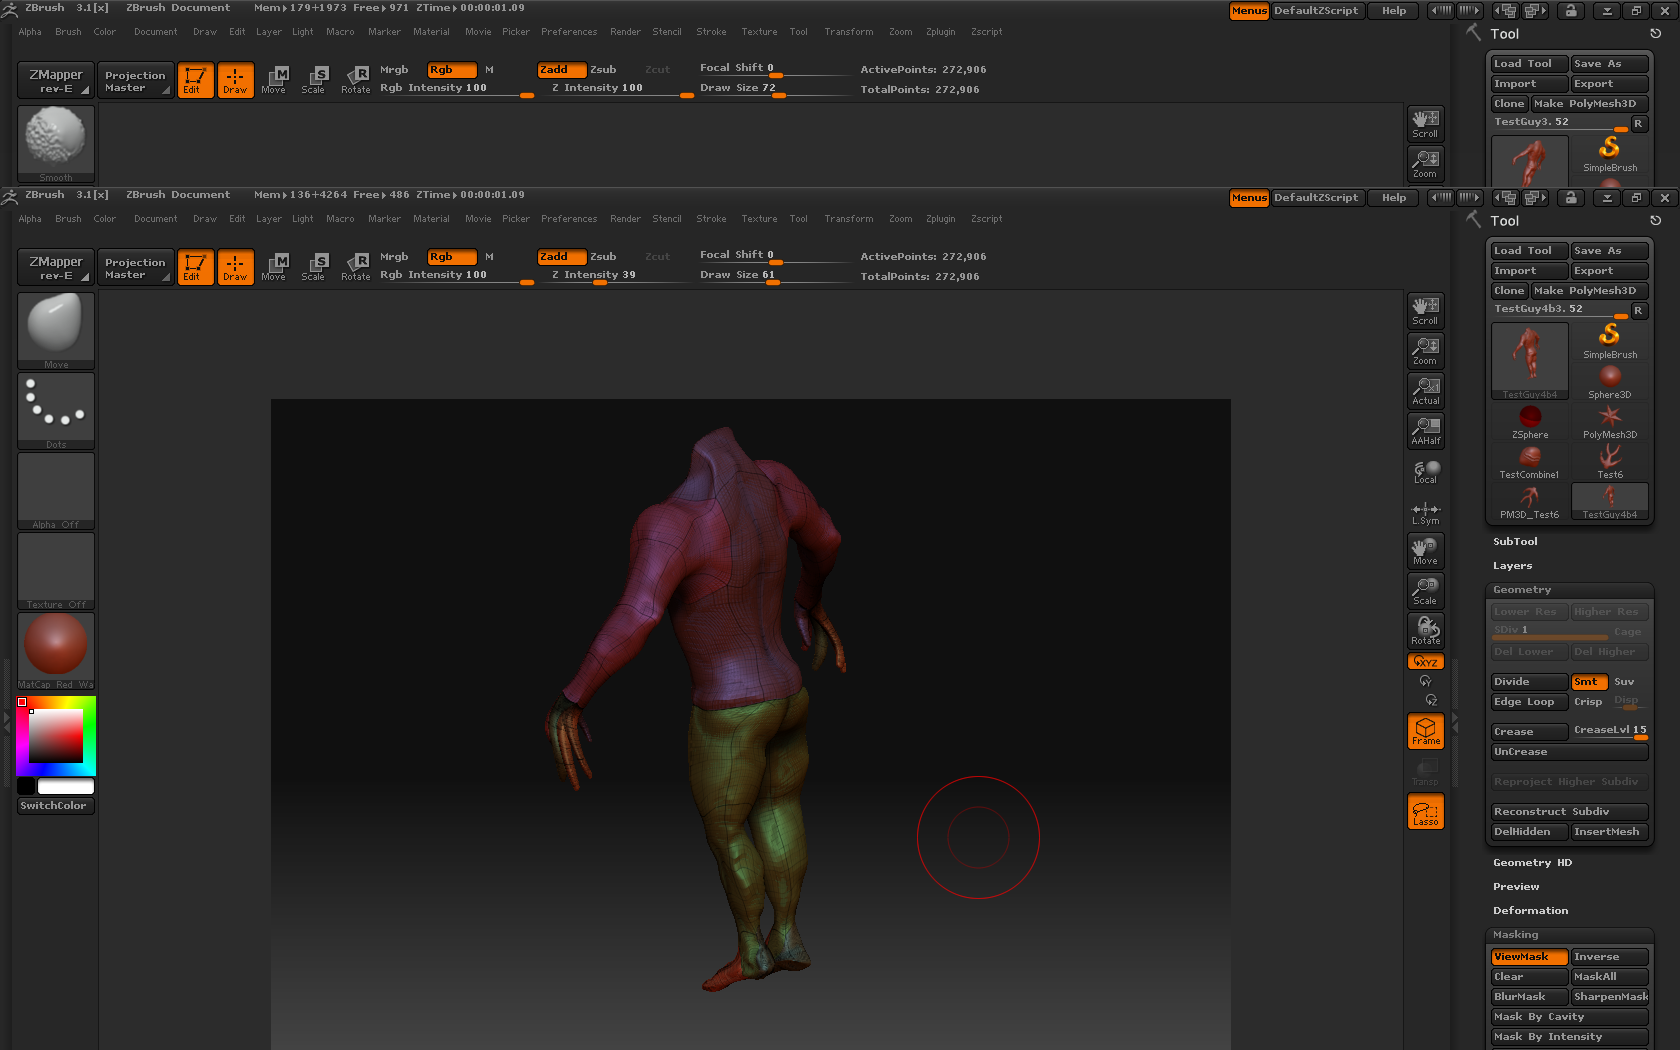Click the AAHalf antialiased half-size icon

(x=1425, y=430)
